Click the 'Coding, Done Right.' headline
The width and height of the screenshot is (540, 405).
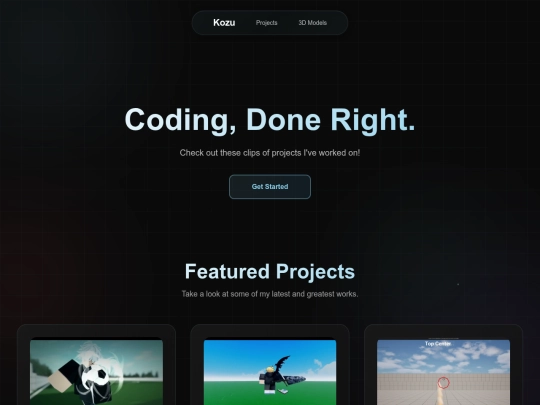270,120
